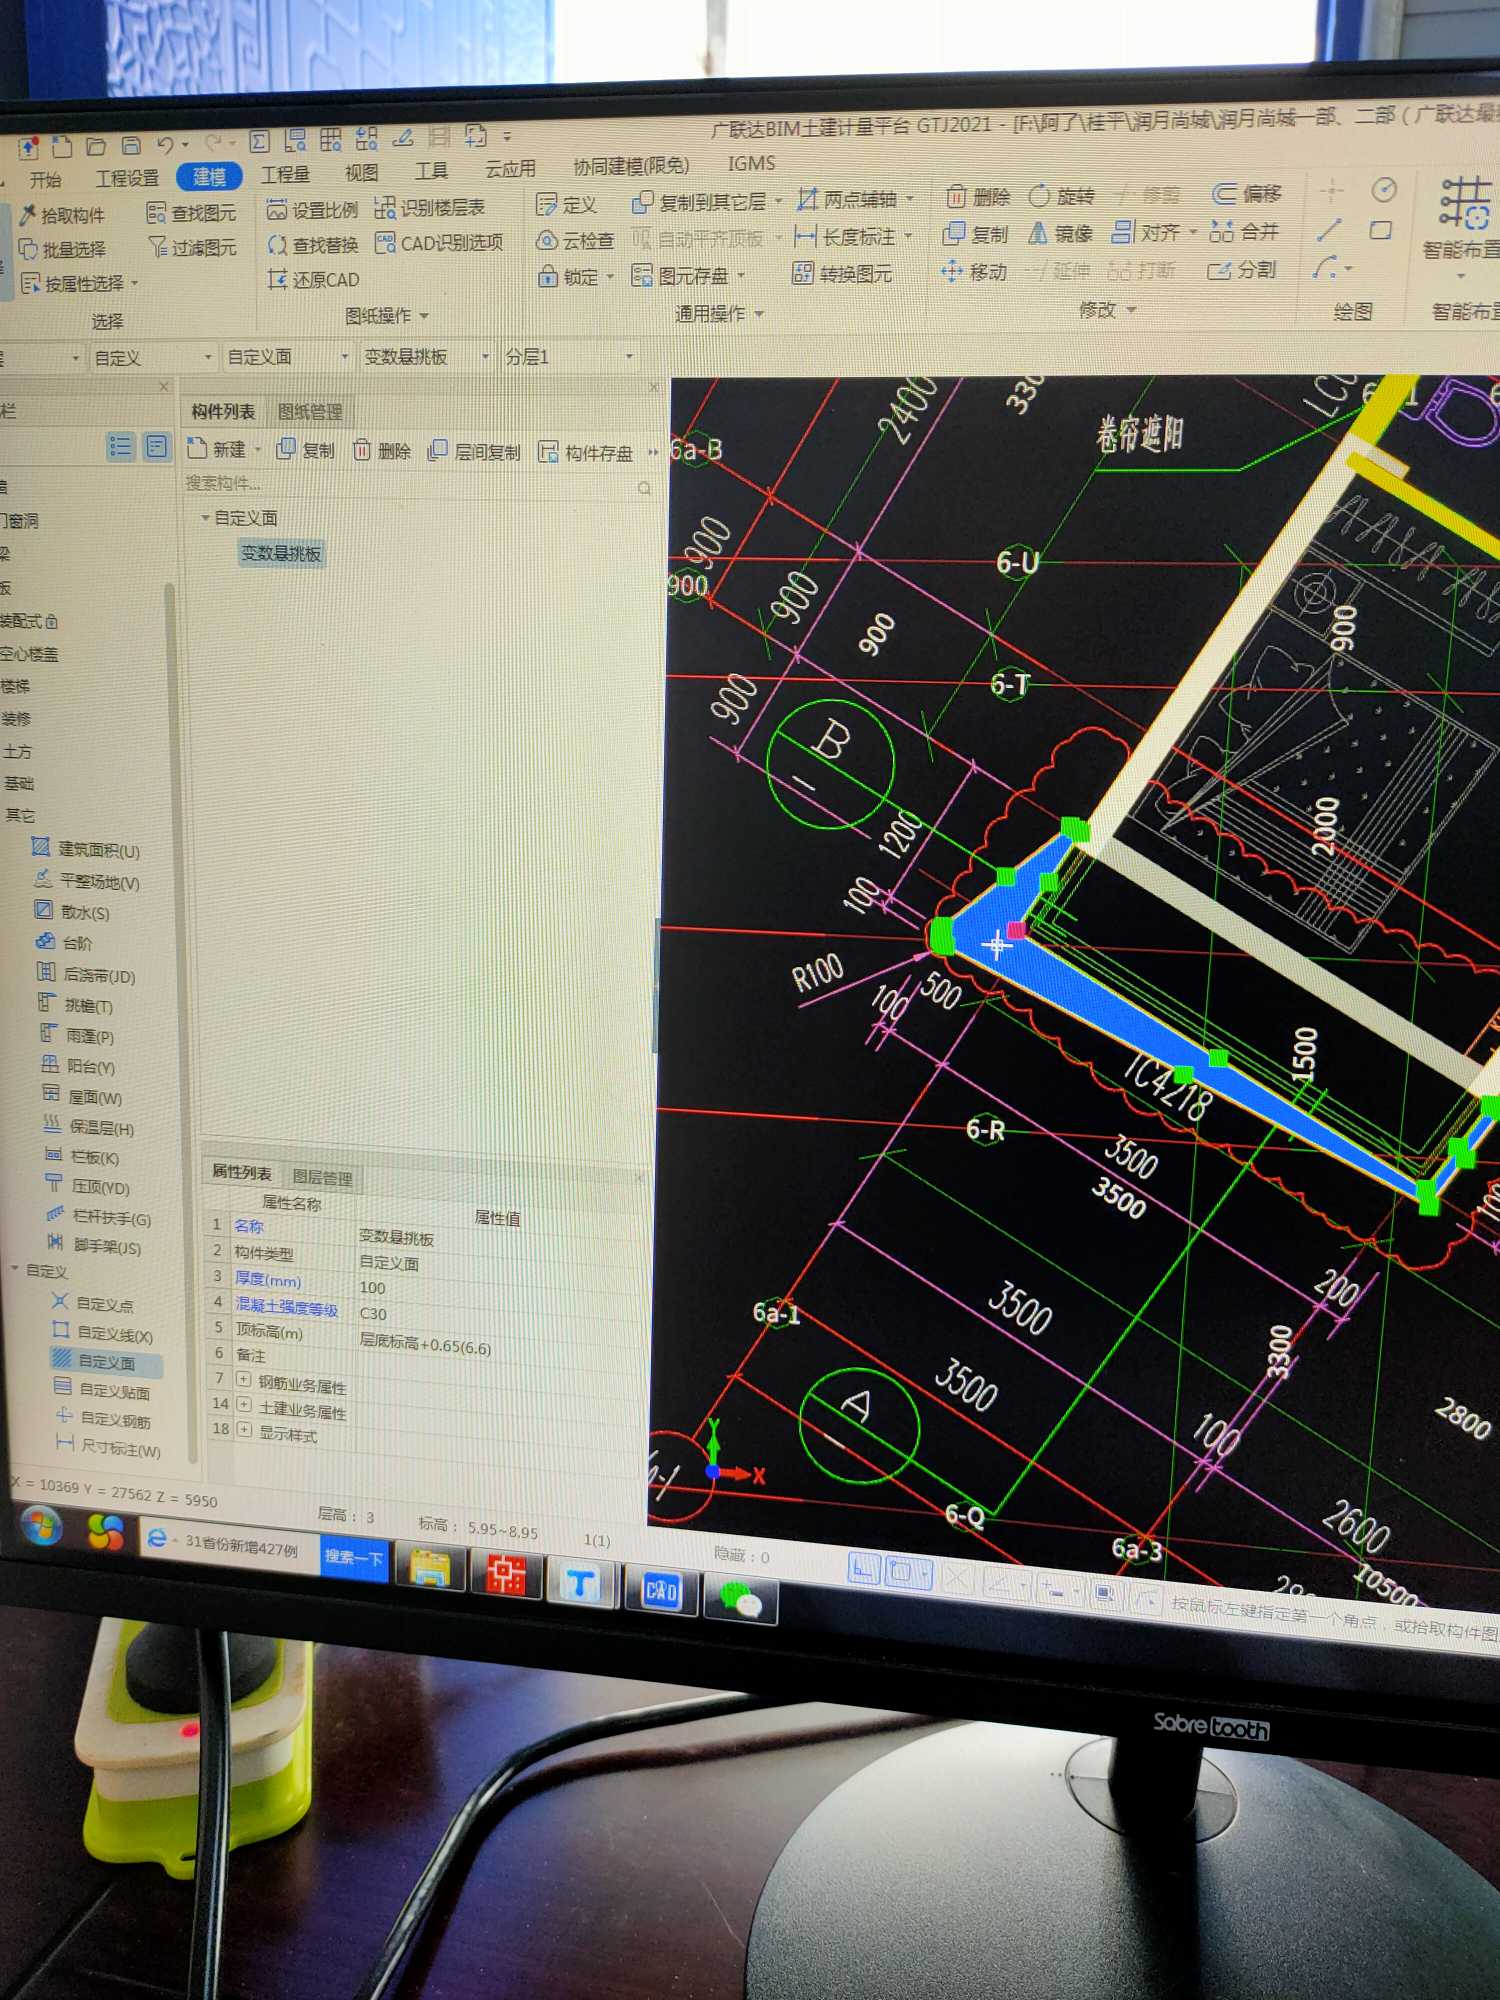The height and width of the screenshot is (2000, 1500).
Task: Click the 定义 define button
Action: tap(567, 205)
